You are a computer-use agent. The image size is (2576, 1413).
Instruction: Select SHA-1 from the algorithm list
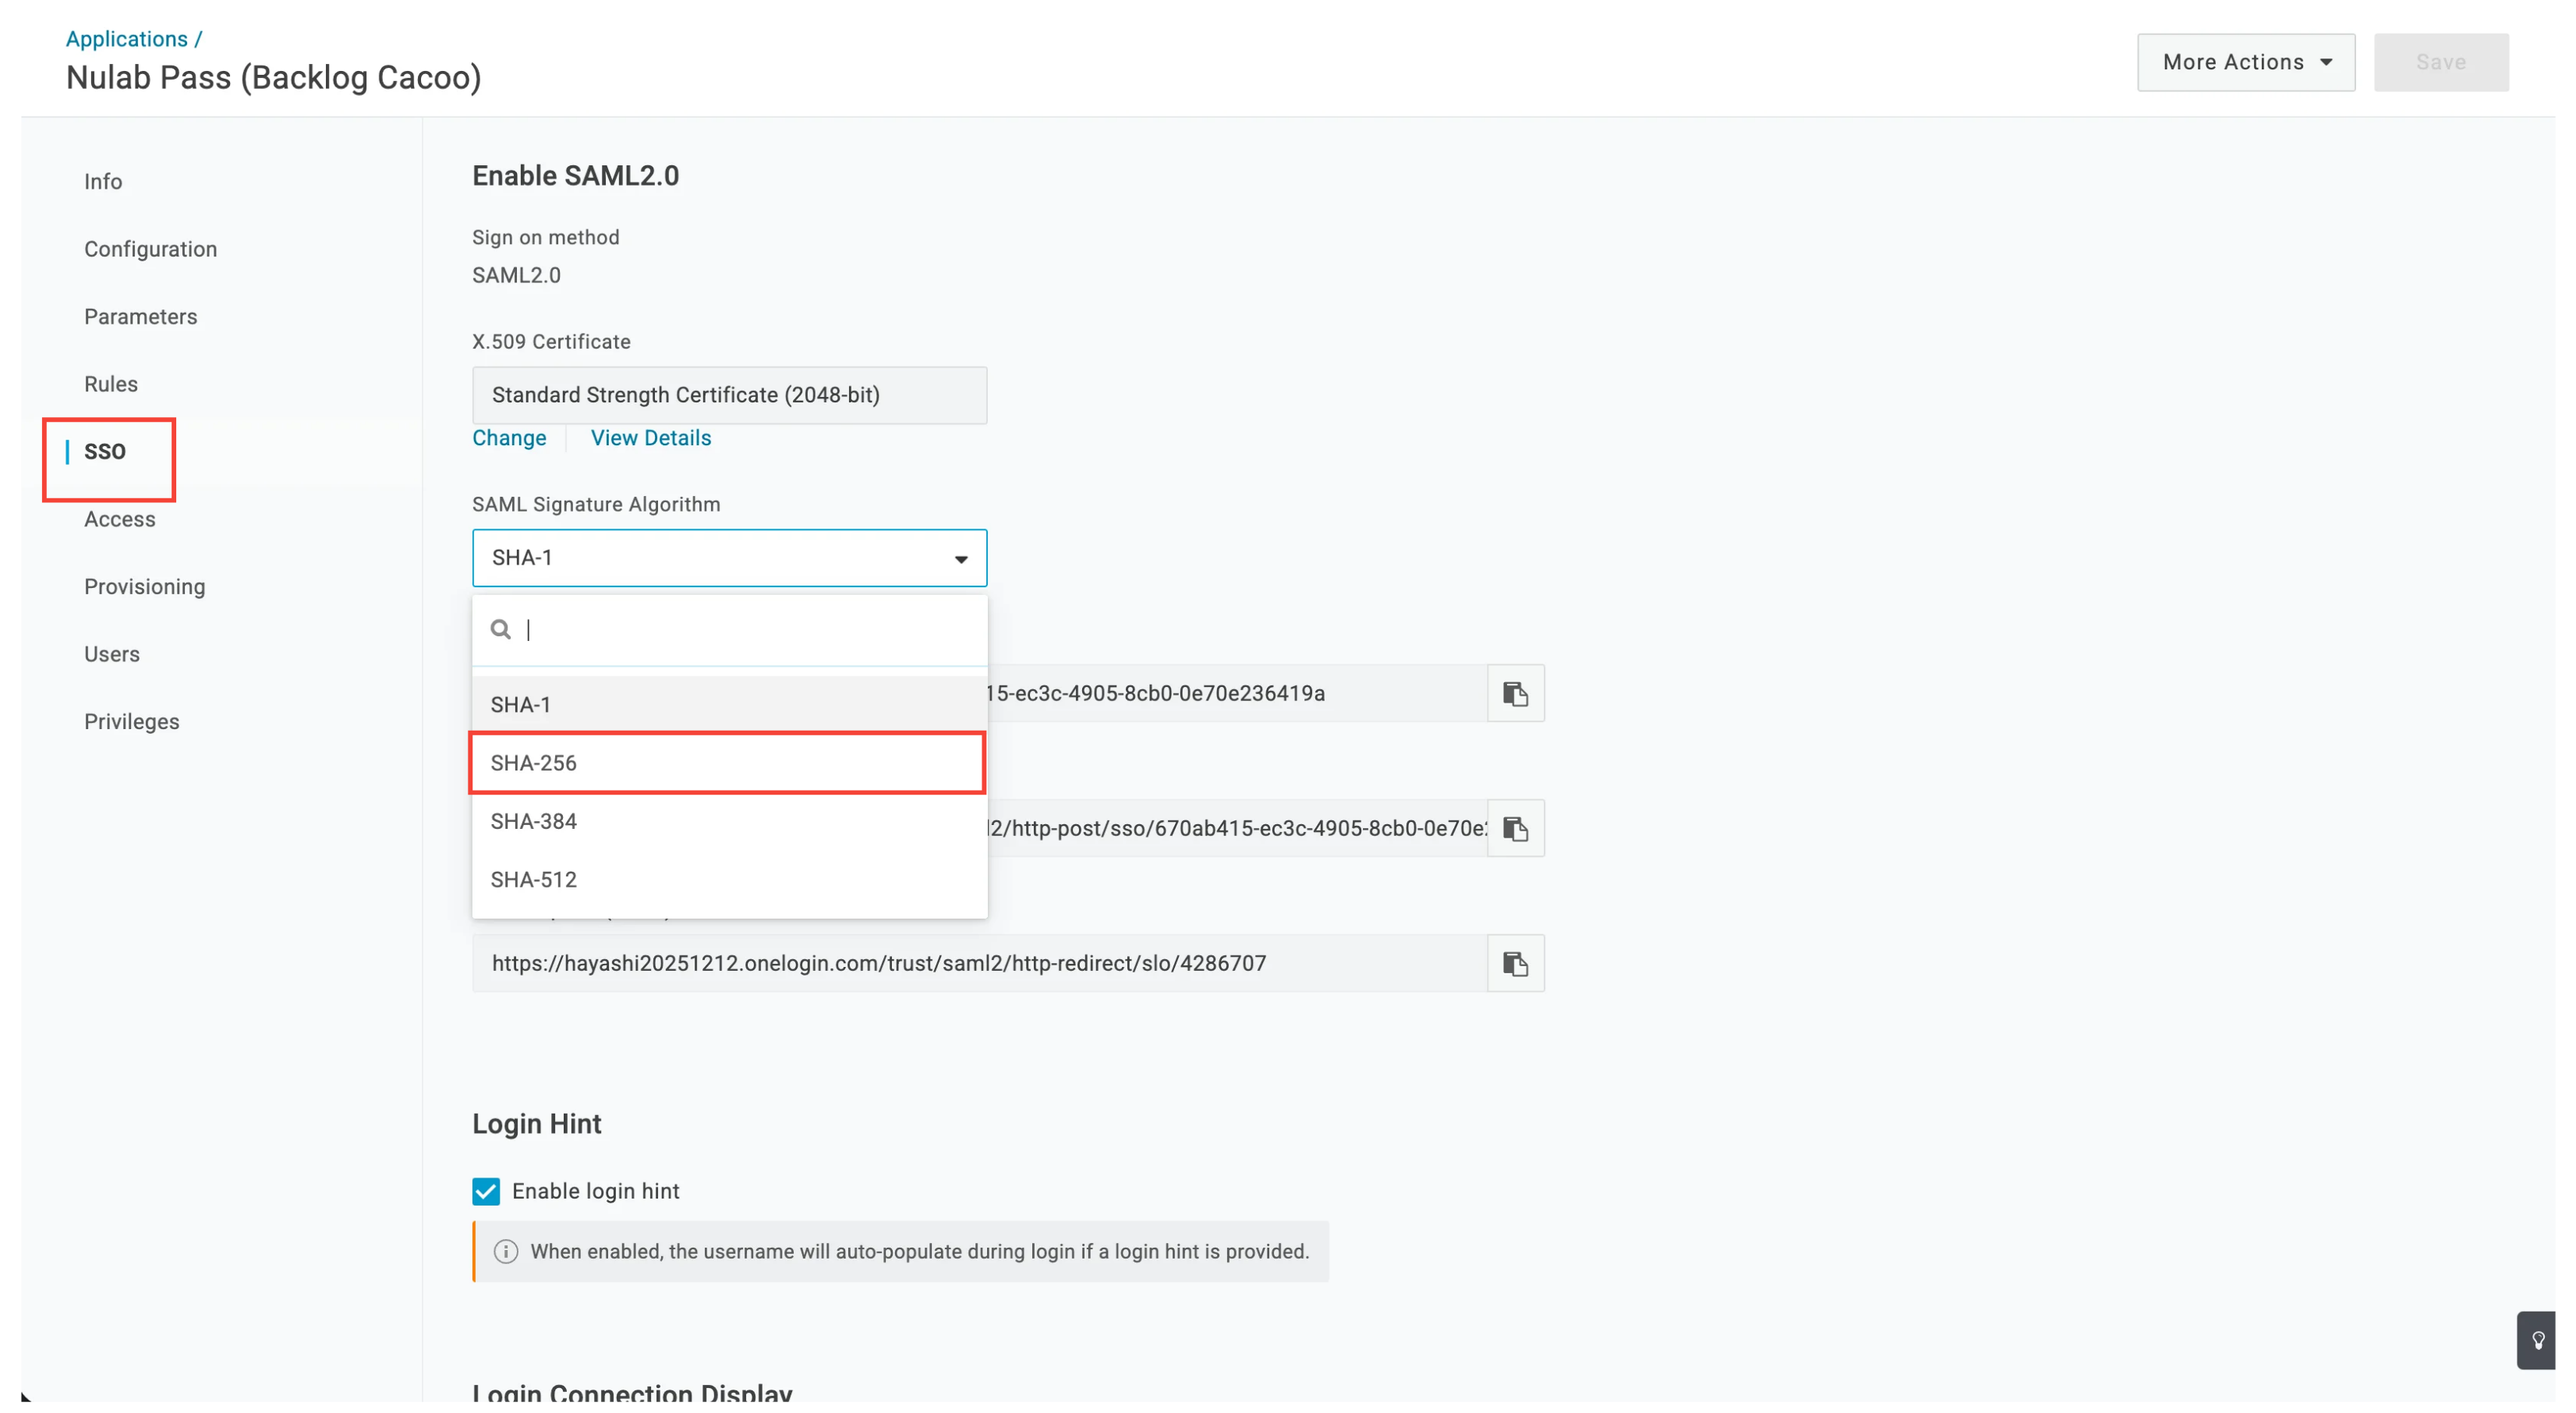pyautogui.click(x=729, y=704)
